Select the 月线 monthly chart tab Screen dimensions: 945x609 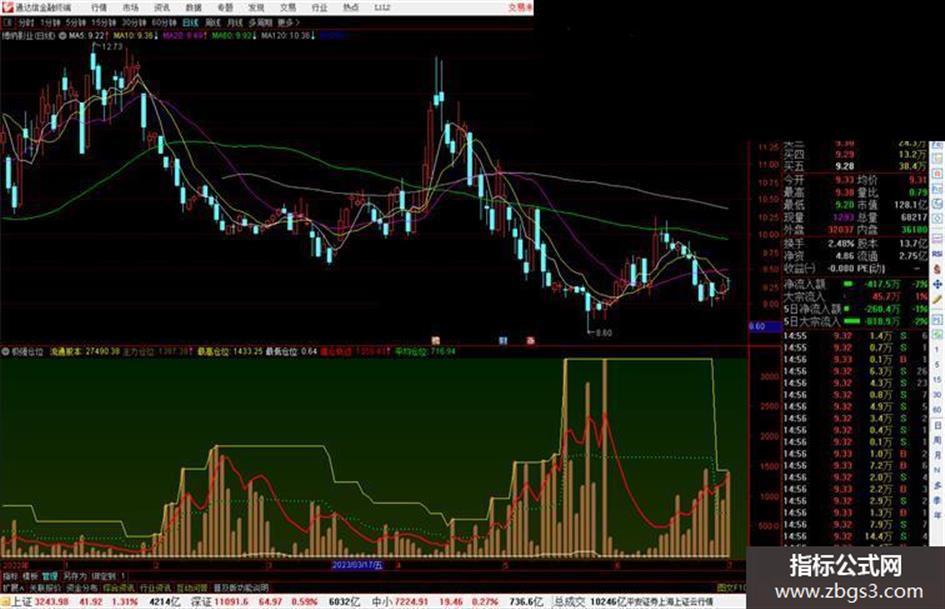pos(234,22)
